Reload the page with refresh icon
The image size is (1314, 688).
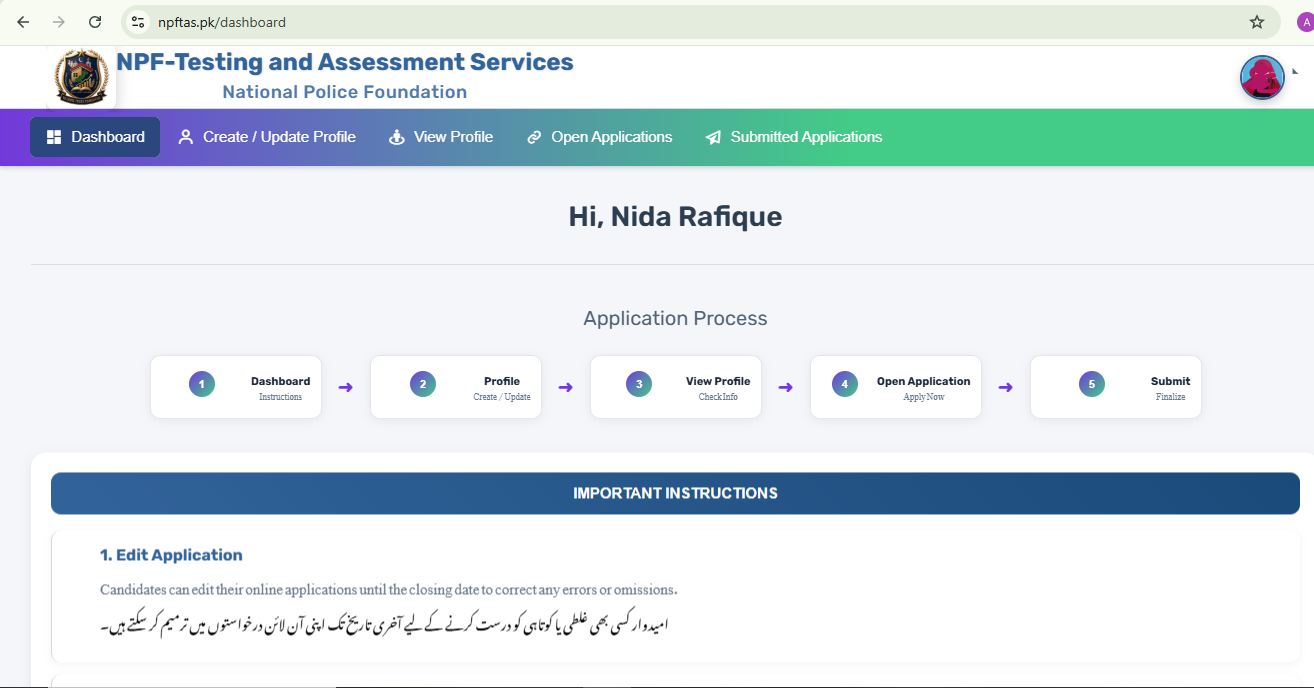pos(95,22)
